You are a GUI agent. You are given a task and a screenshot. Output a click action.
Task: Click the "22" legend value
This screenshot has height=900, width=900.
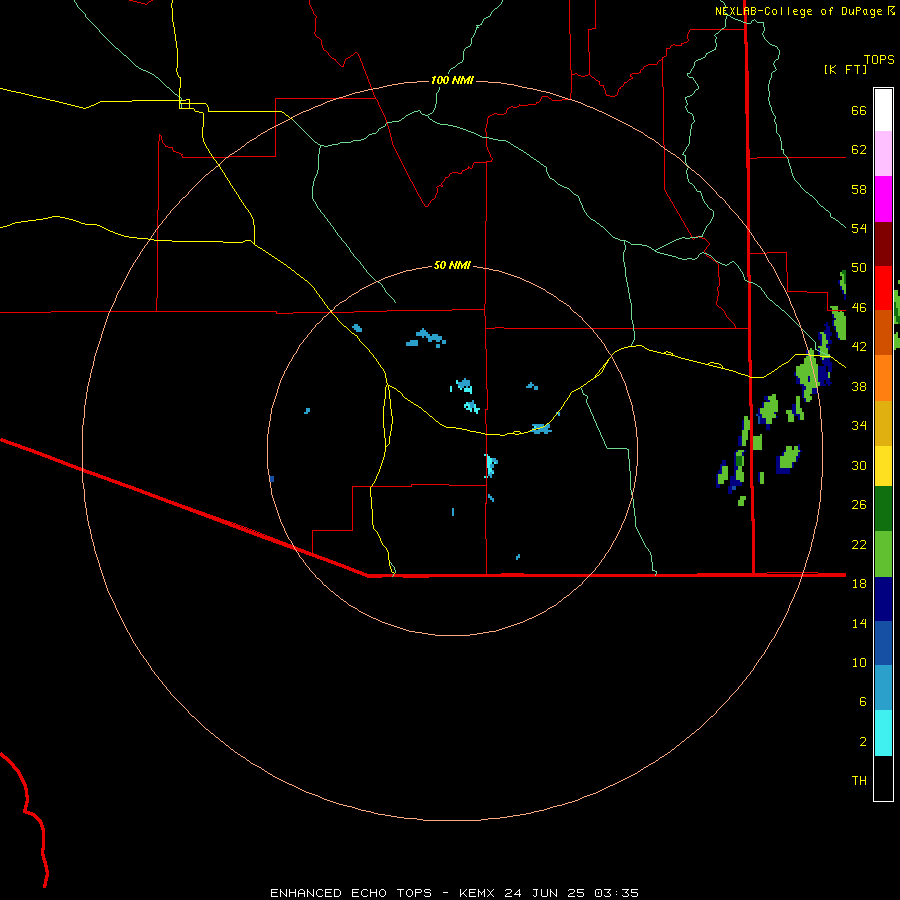(x=859, y=544)
